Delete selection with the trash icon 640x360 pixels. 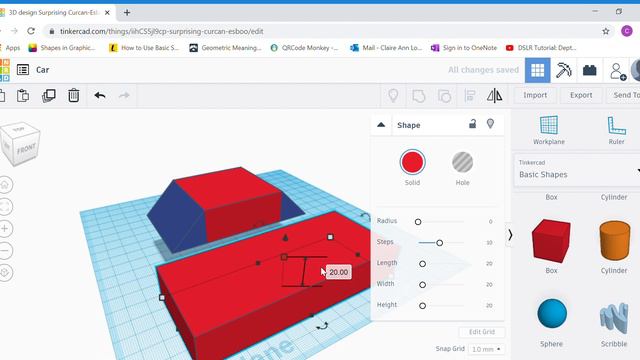click(x=73, y=96)
